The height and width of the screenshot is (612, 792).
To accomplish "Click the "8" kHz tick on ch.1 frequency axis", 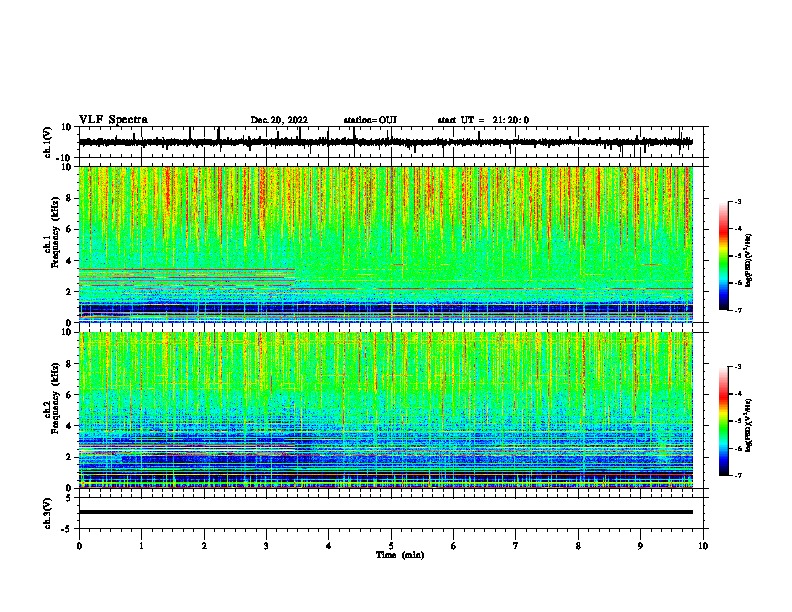I will coord(69,198).
